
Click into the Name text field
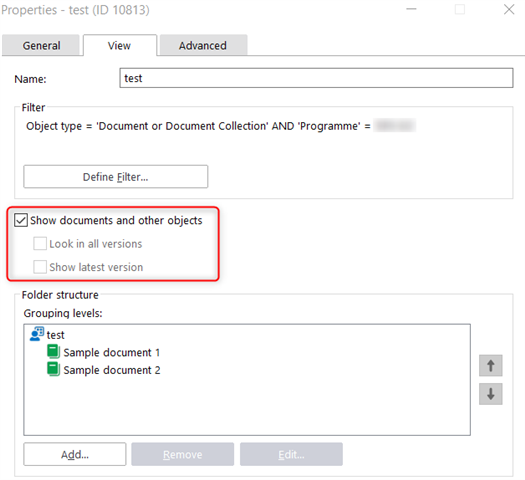[316, 78]
